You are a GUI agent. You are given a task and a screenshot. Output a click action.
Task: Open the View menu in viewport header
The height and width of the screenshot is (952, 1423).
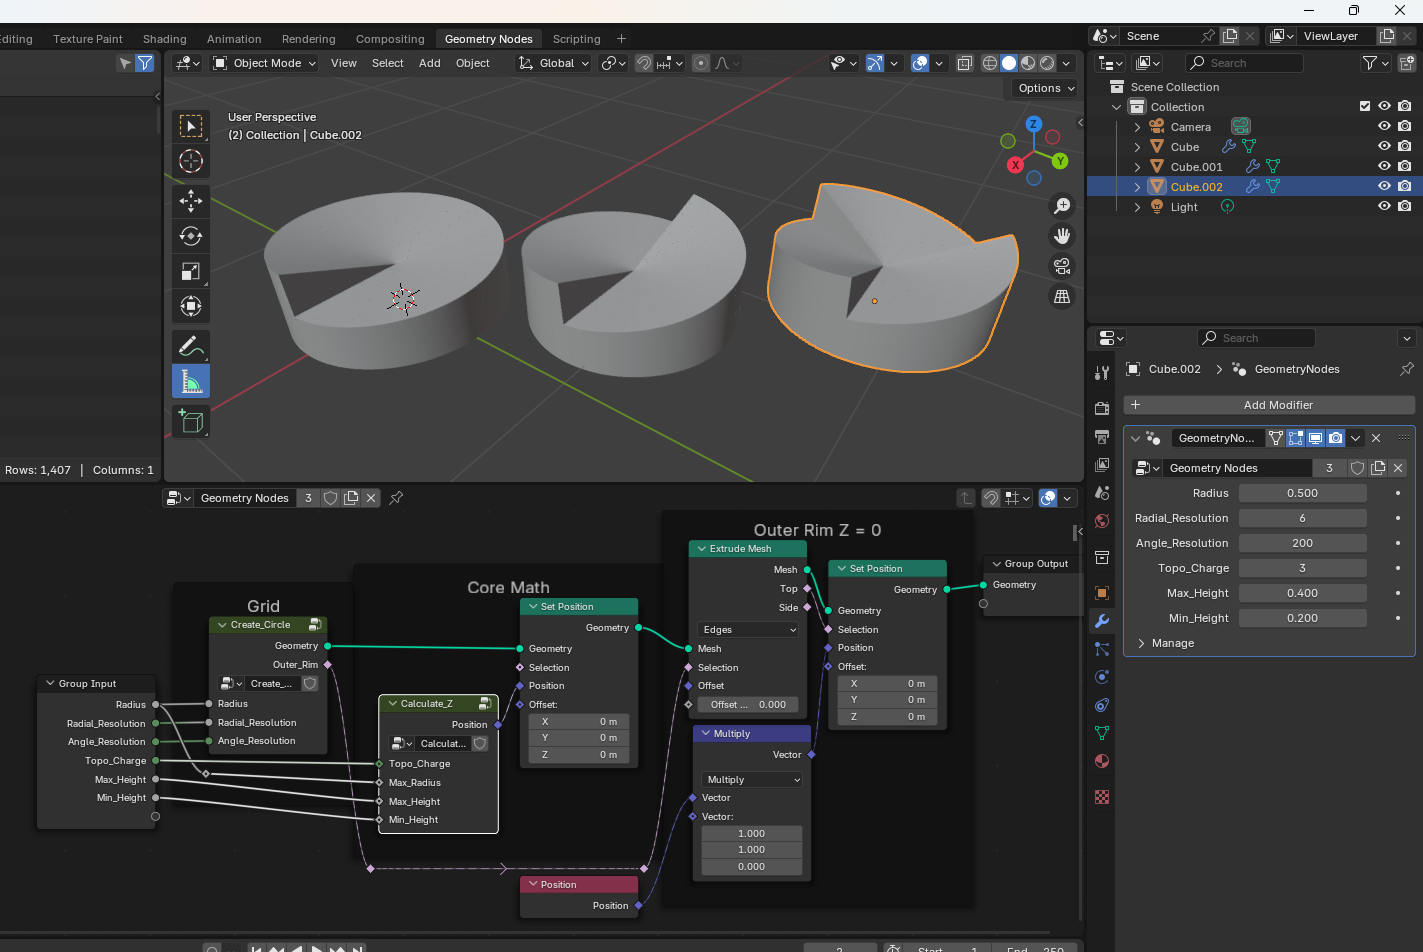pos(344,63)
